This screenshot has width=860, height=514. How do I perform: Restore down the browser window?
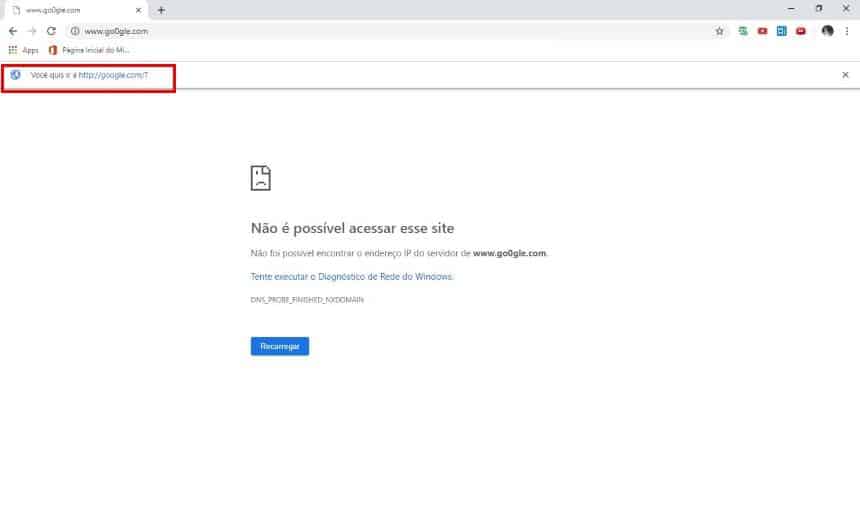point(819,9)
